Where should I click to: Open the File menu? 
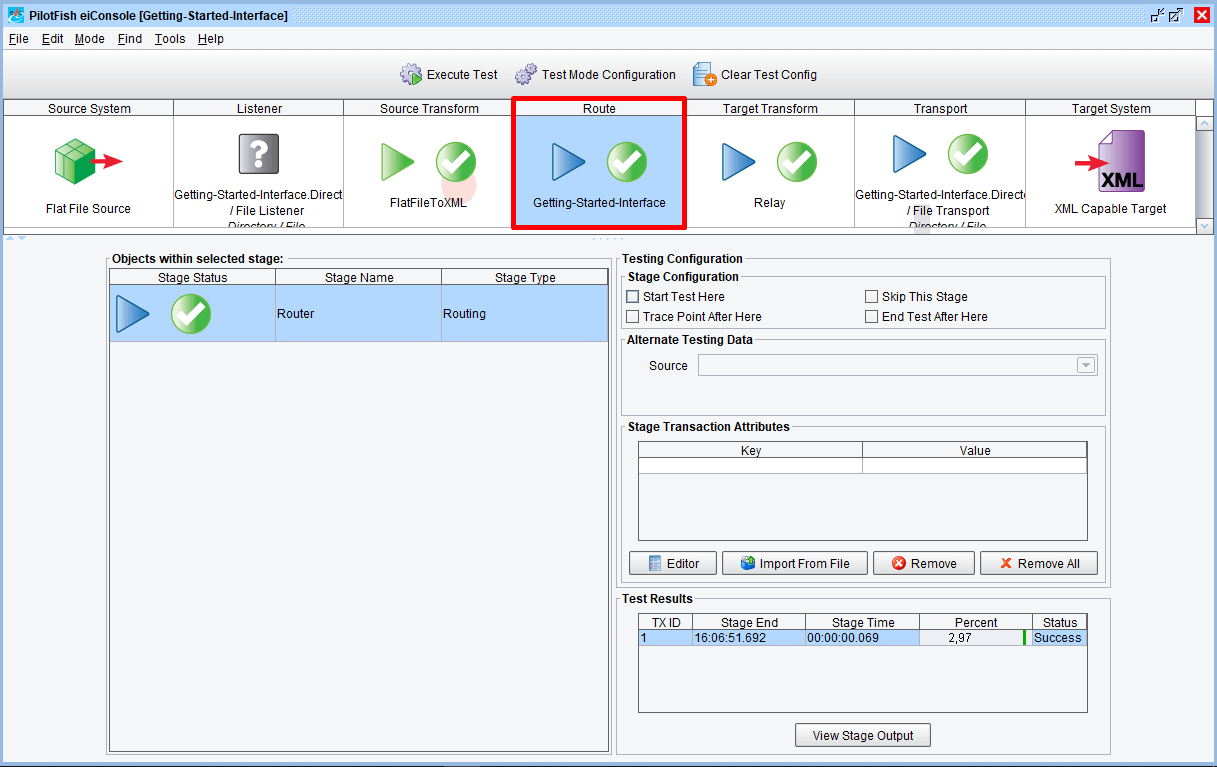19,39
